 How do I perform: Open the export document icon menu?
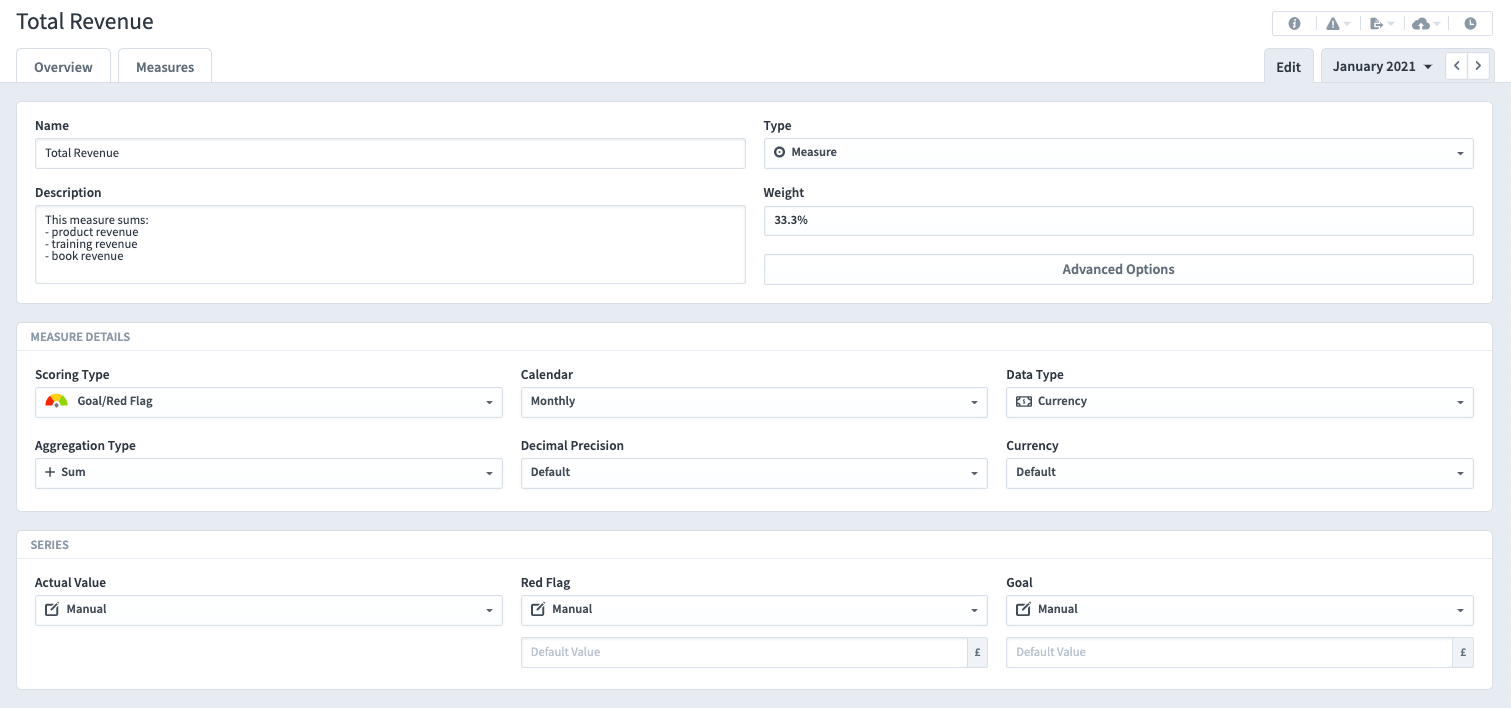pos(1381,24)
